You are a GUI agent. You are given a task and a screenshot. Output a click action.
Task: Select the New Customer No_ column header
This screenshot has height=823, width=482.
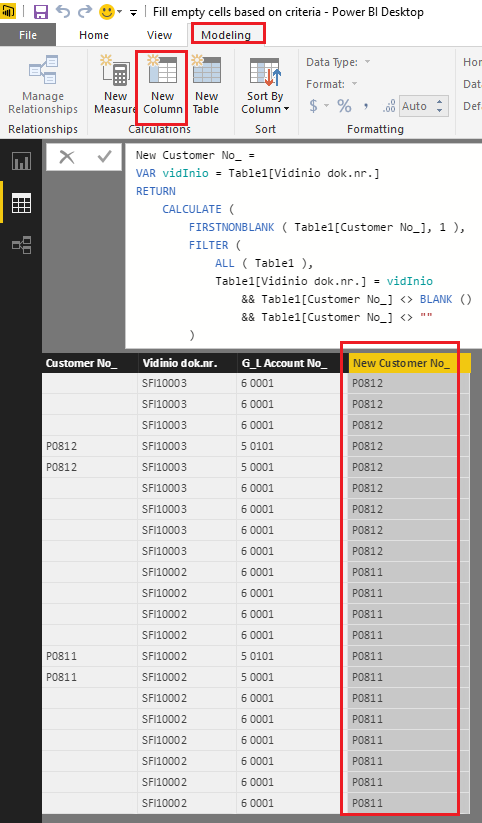tap(410, 363)
